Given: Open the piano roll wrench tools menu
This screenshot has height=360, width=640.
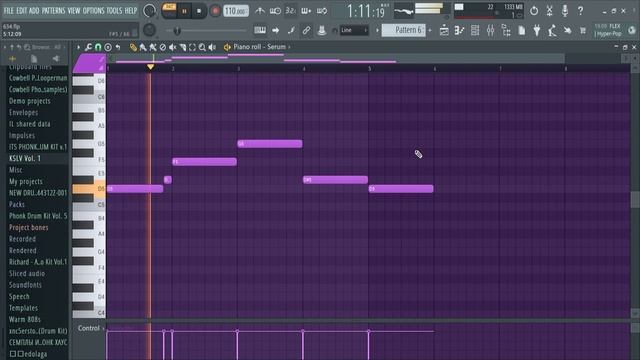Looking at the screenshot, I should tap(88, 47).
